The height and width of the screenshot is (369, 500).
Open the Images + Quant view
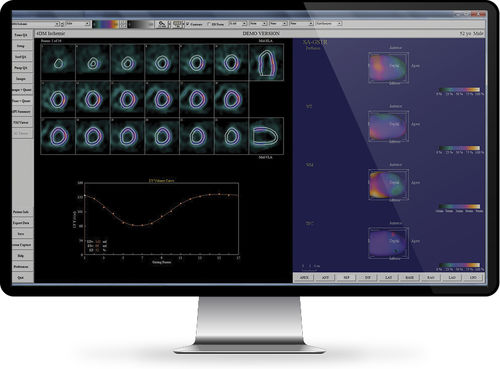click(x=22, y=90)
